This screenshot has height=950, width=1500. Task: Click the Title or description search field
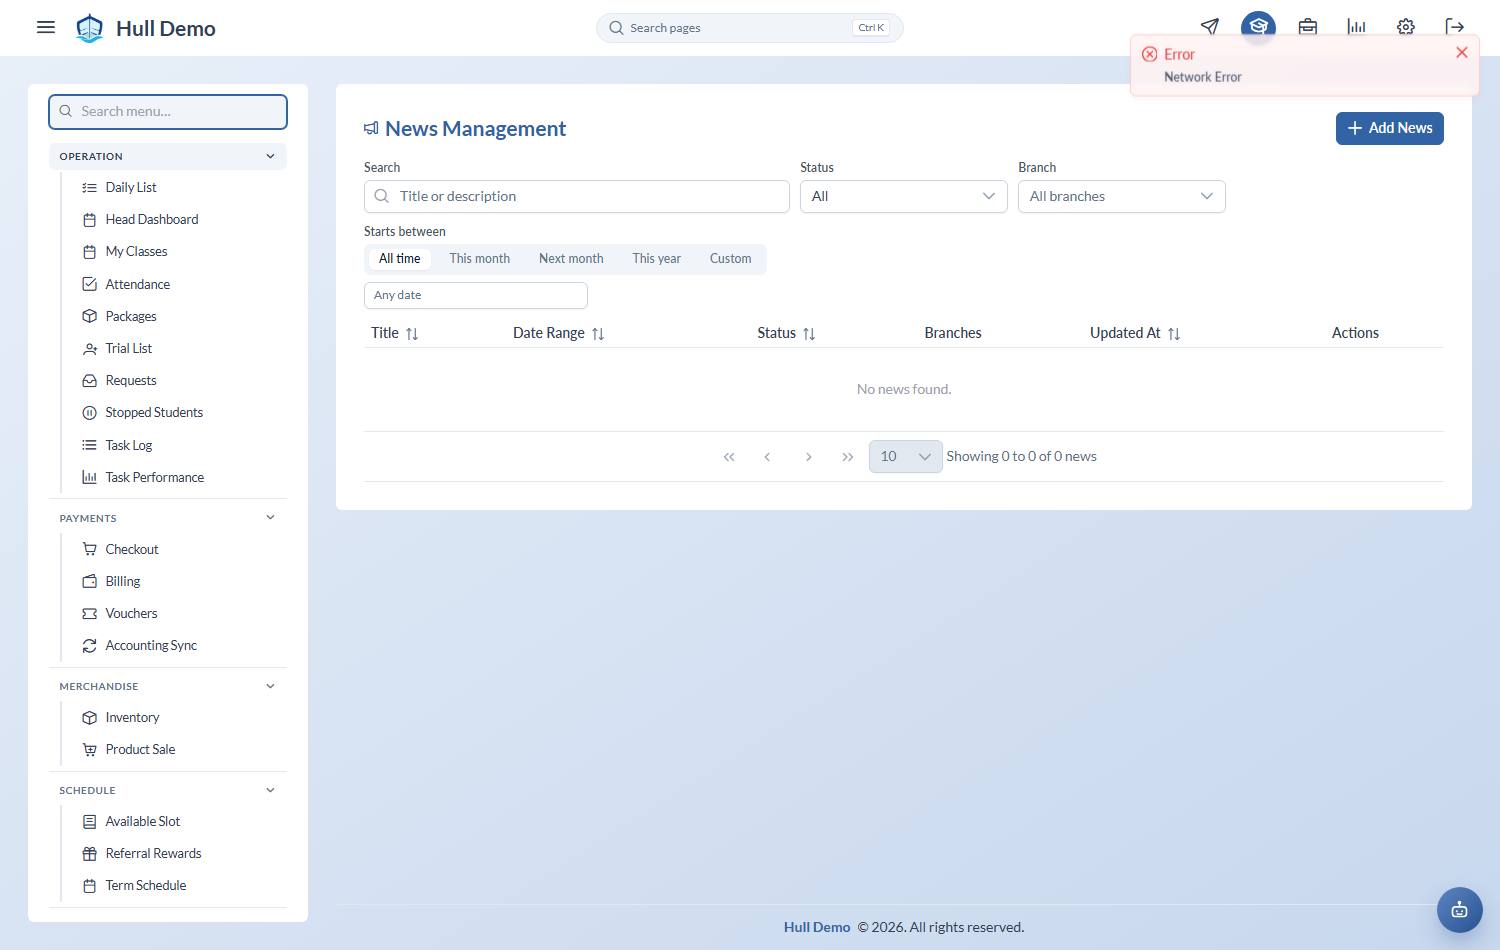[576, 197]
